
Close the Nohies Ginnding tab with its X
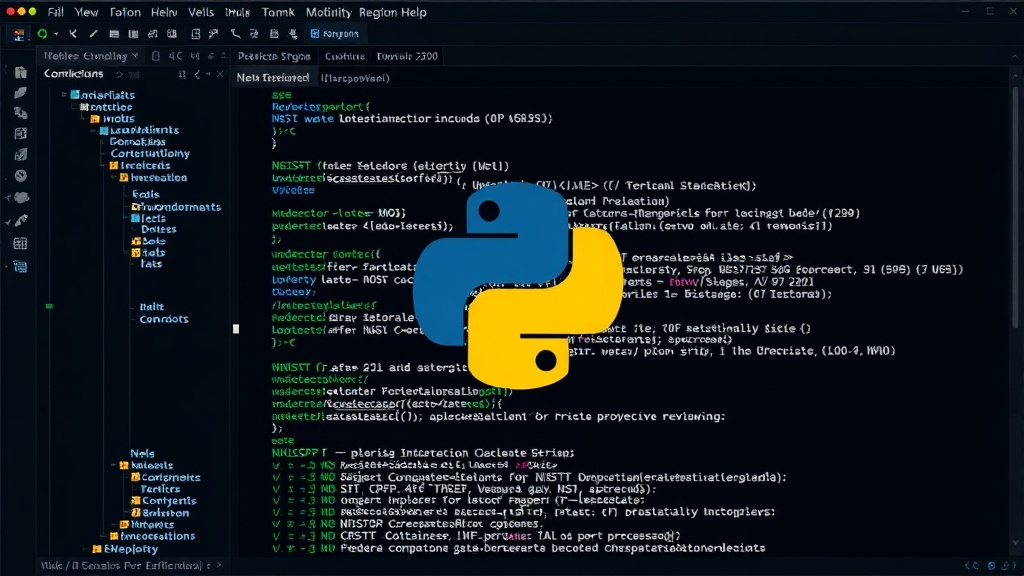click(x=135, y=56)
